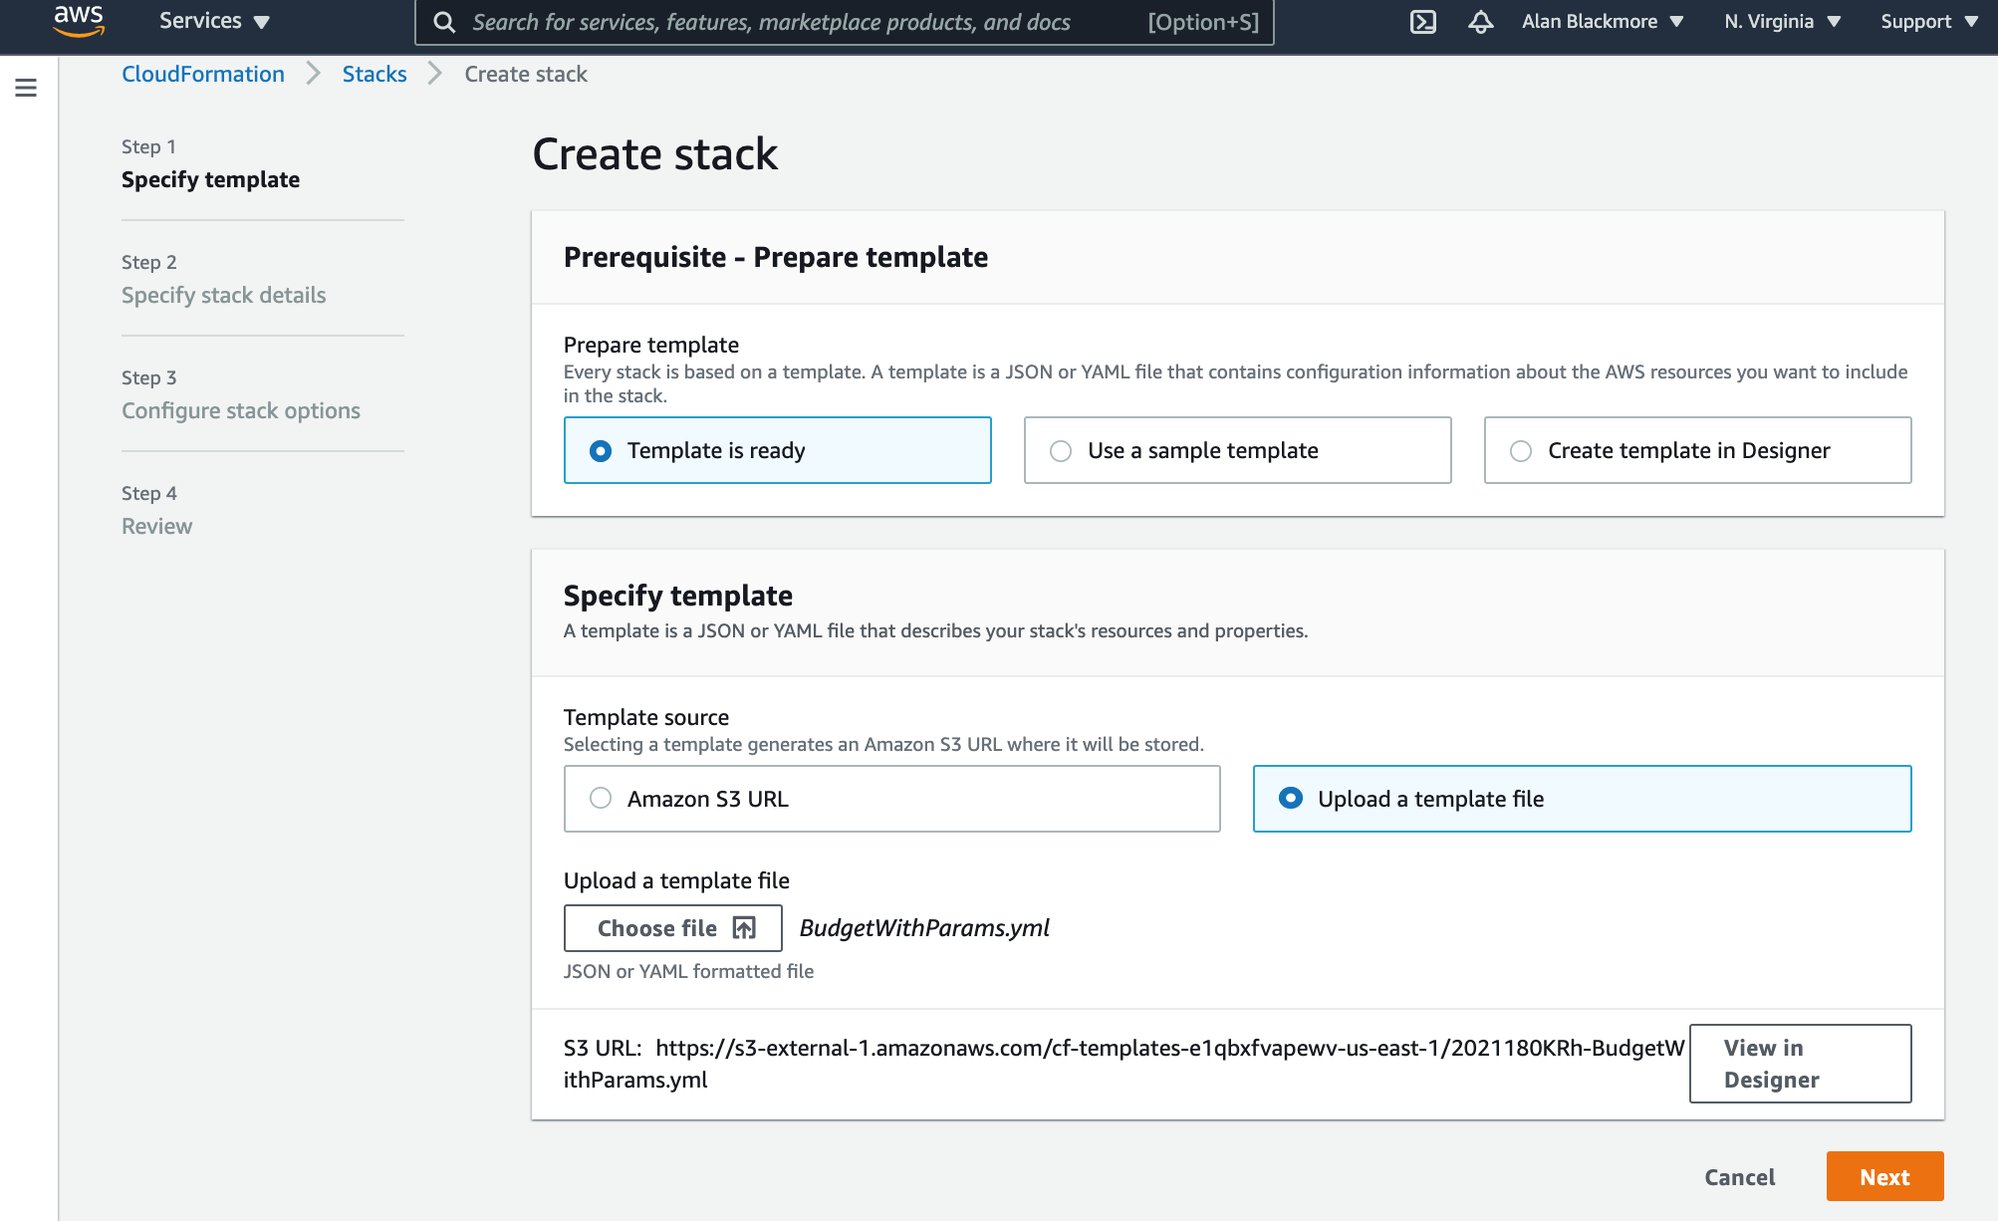Click the Next button

pyautogui.click(x=1884, y=1177)
